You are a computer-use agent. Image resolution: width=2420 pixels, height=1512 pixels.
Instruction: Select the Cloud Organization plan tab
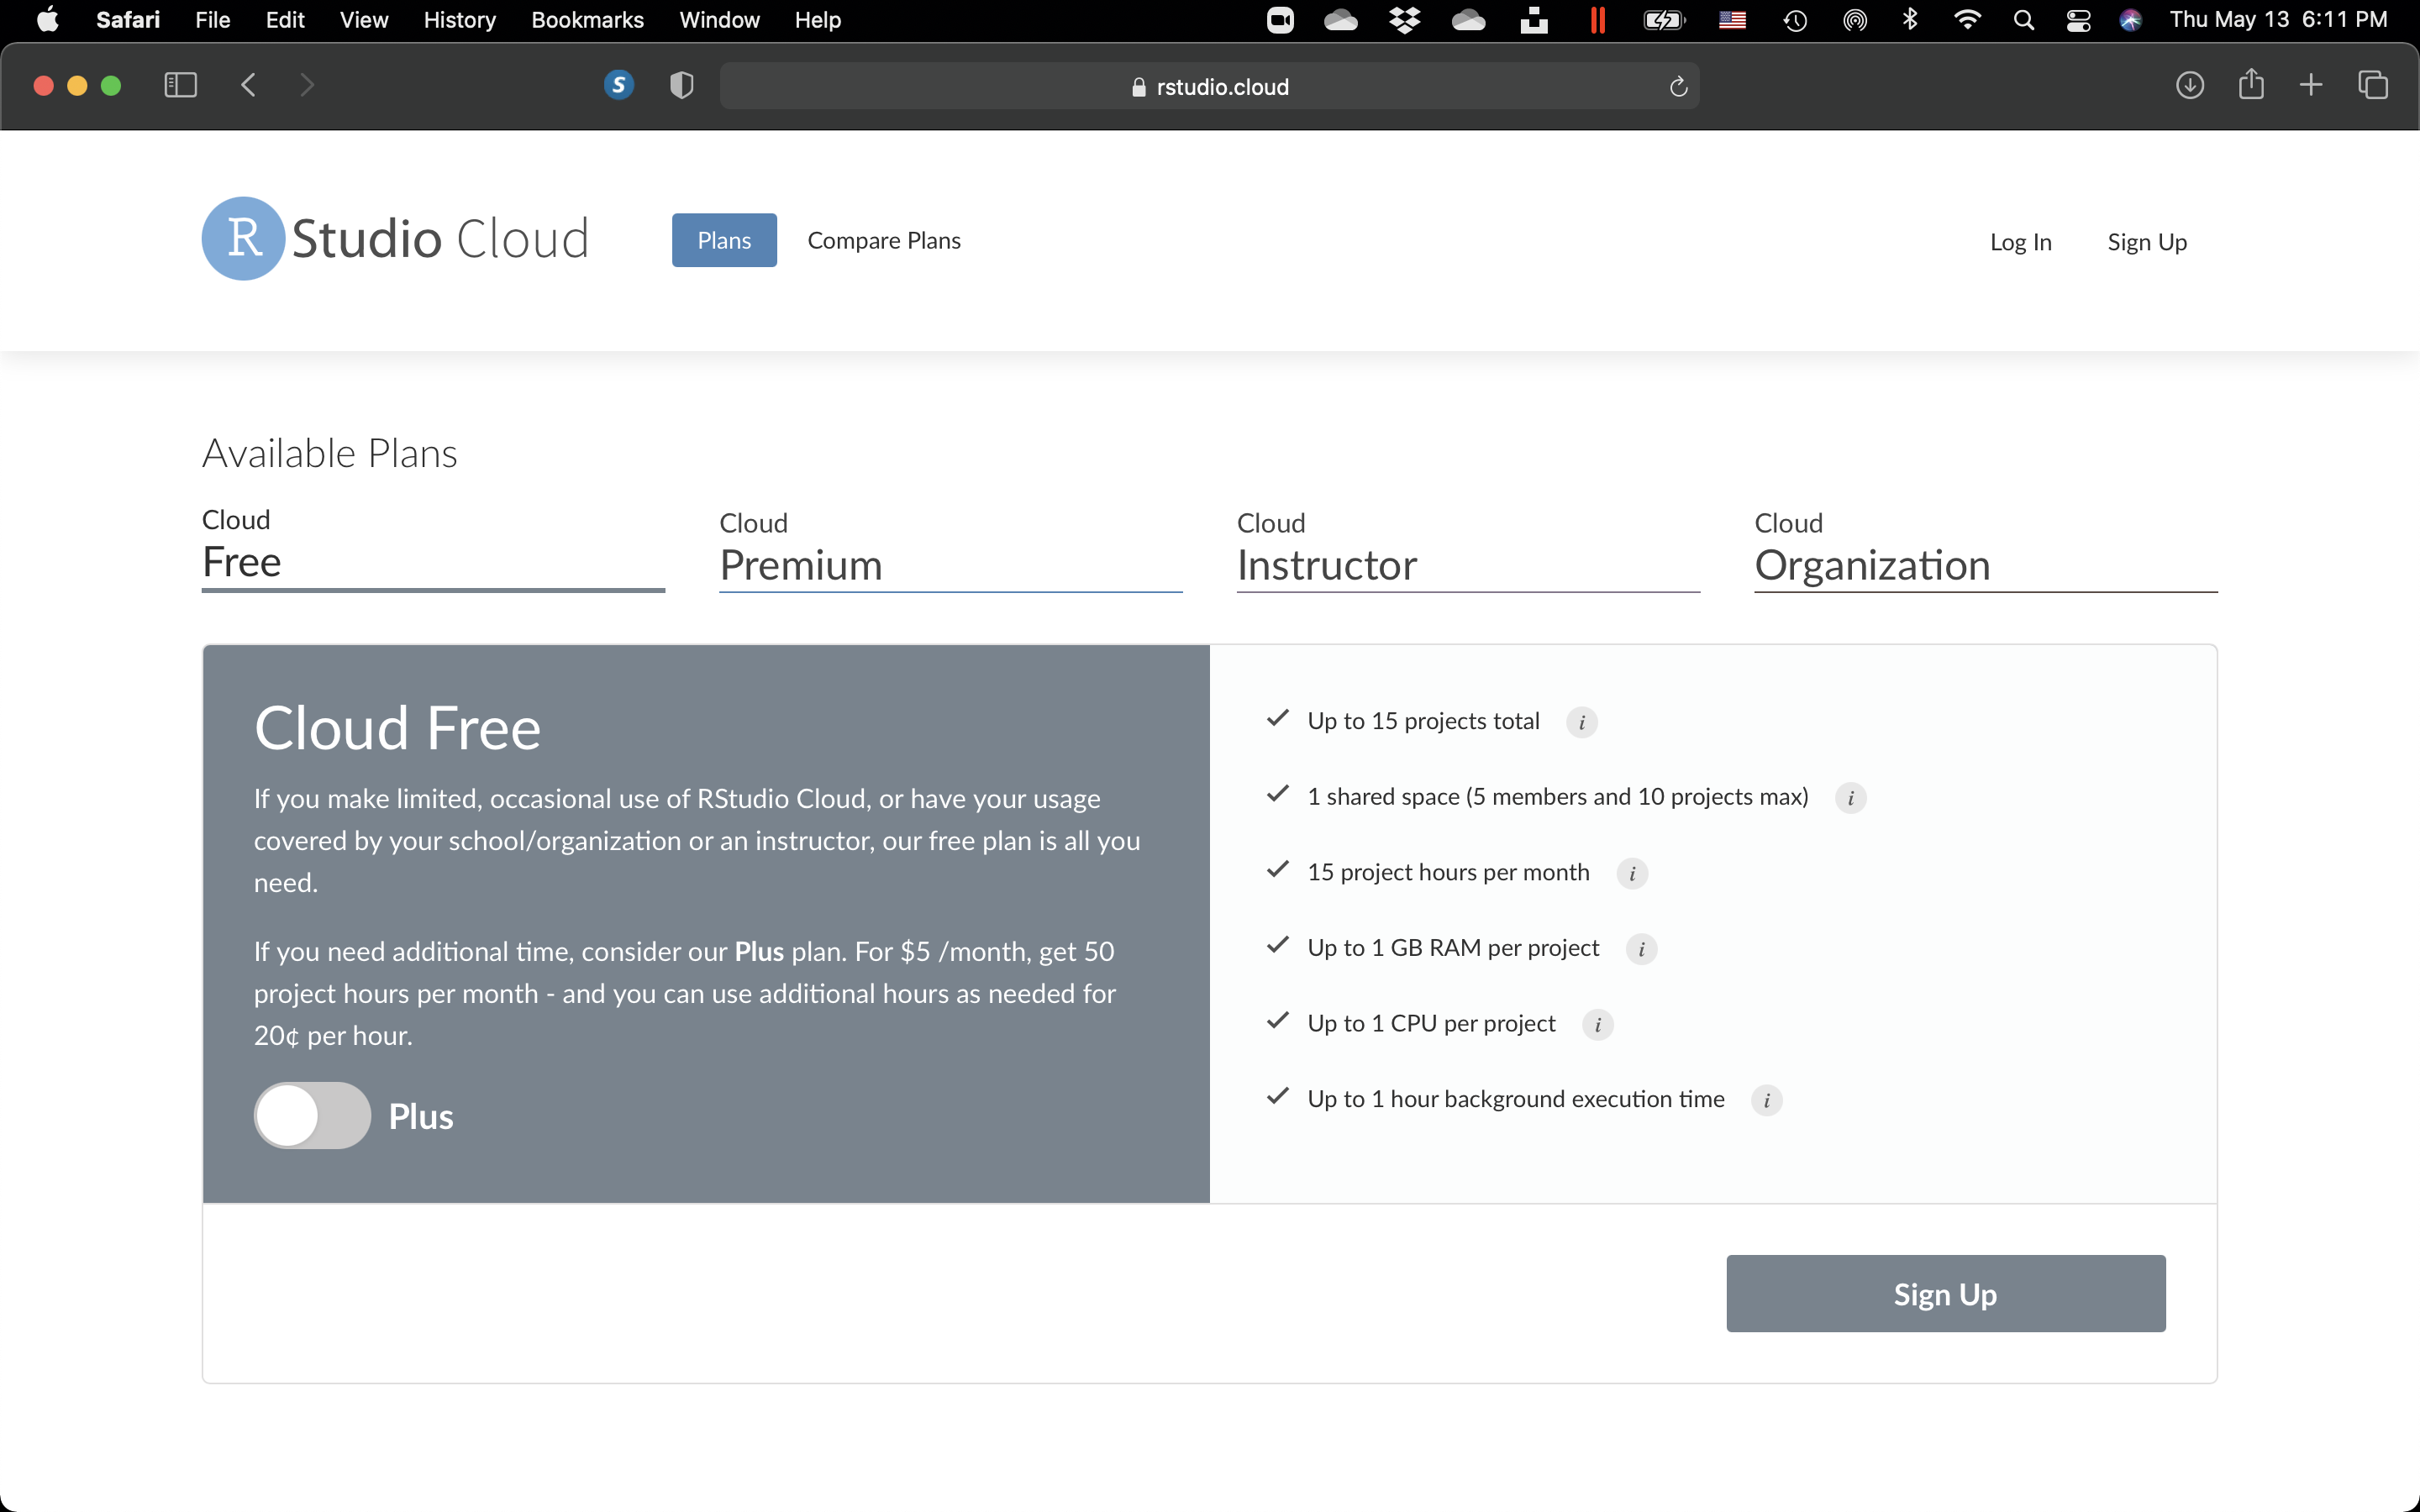tap(1986, 551)
